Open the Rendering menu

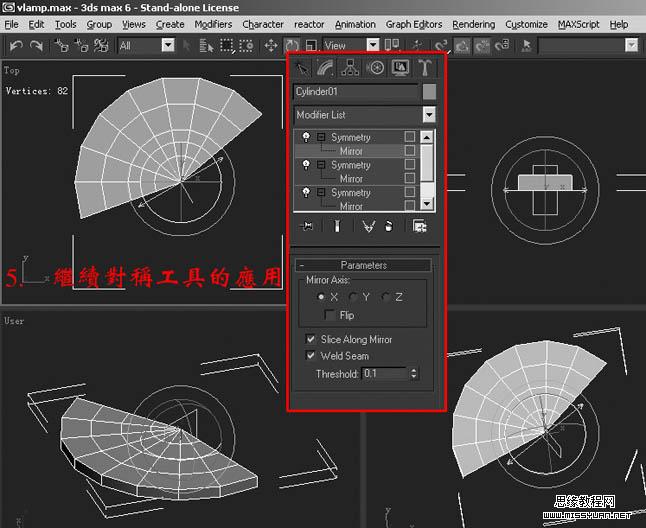[x=473, y=24]
